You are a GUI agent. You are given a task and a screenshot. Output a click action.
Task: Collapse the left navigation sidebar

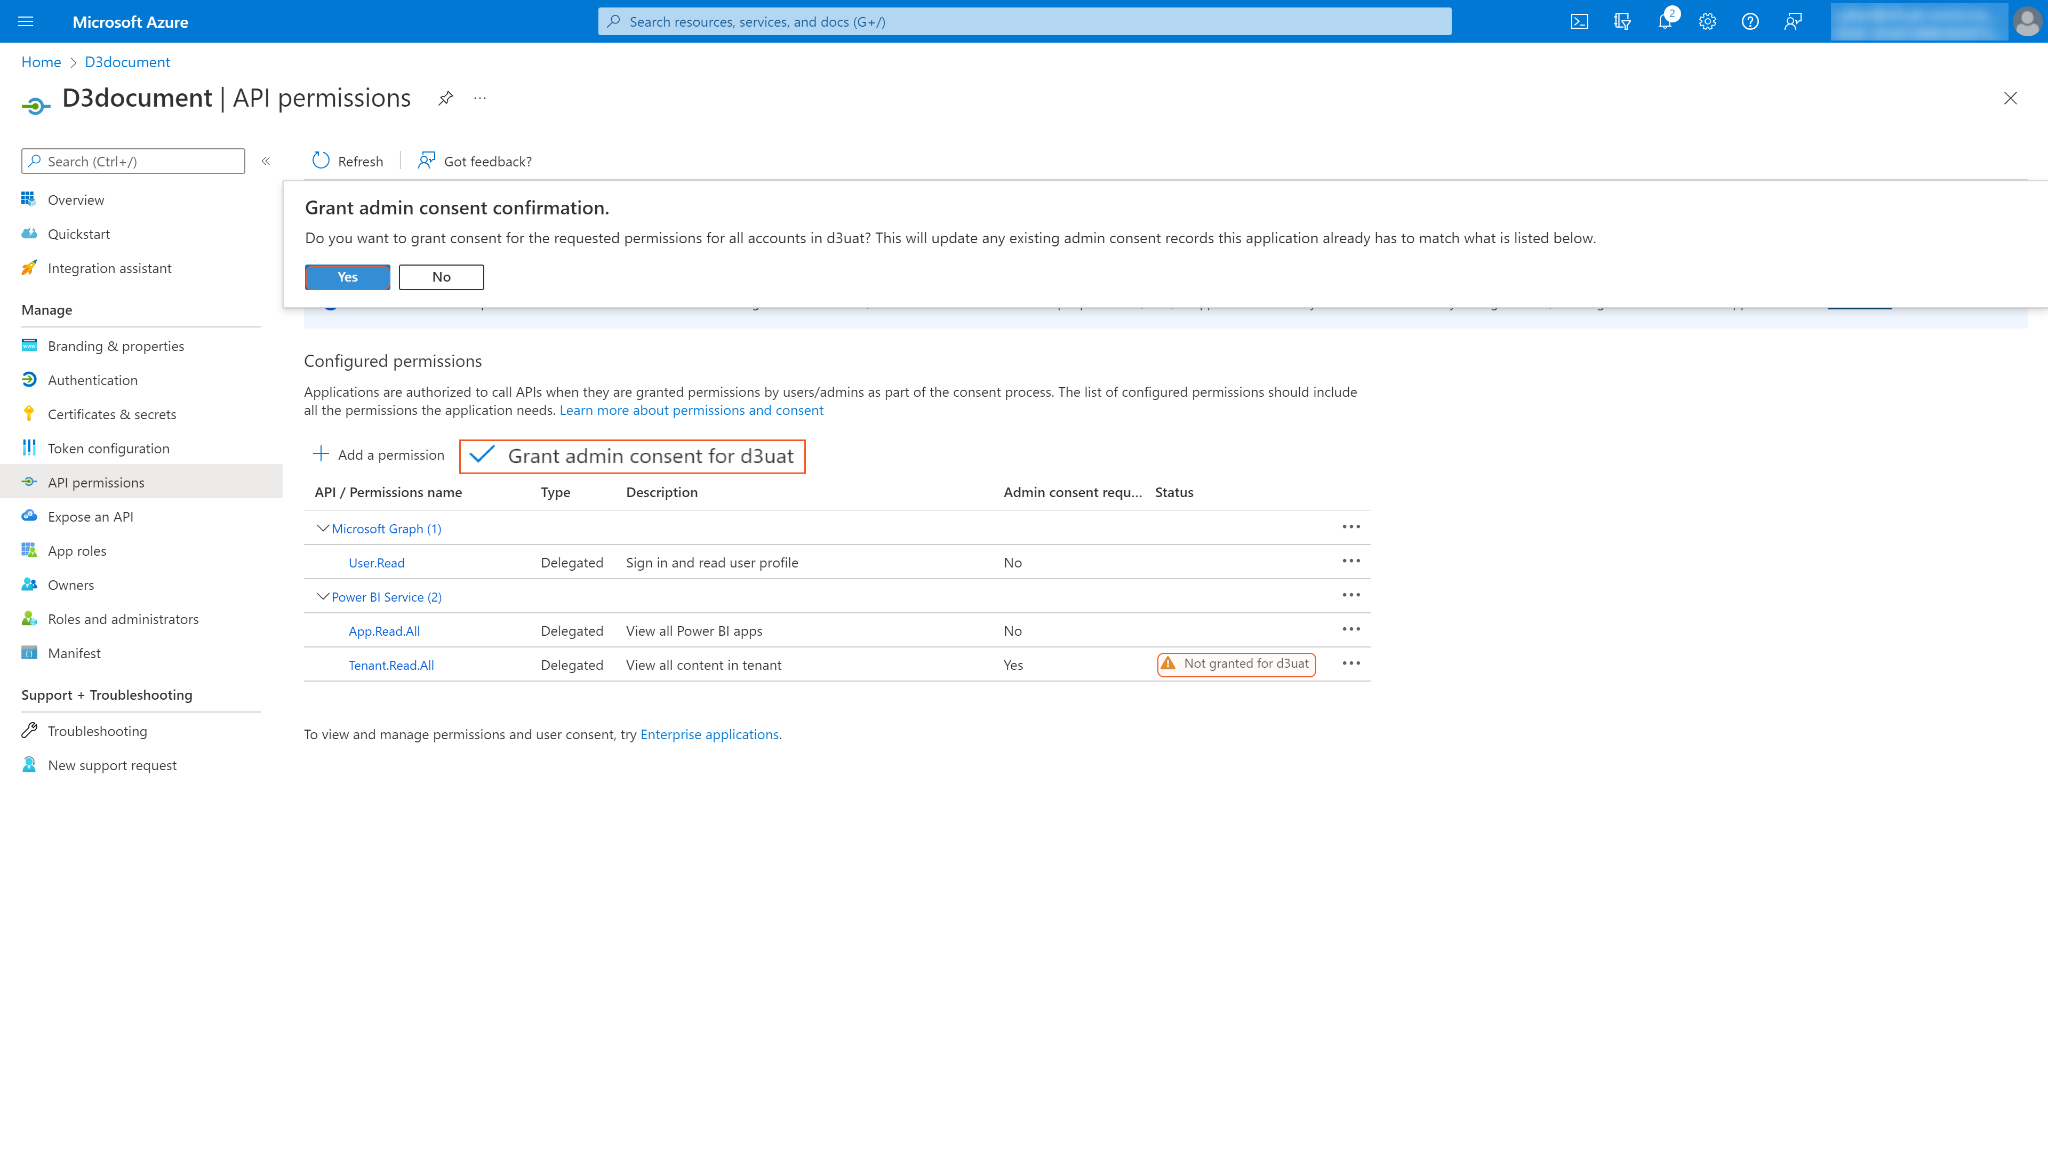click(x=266, y=161)
